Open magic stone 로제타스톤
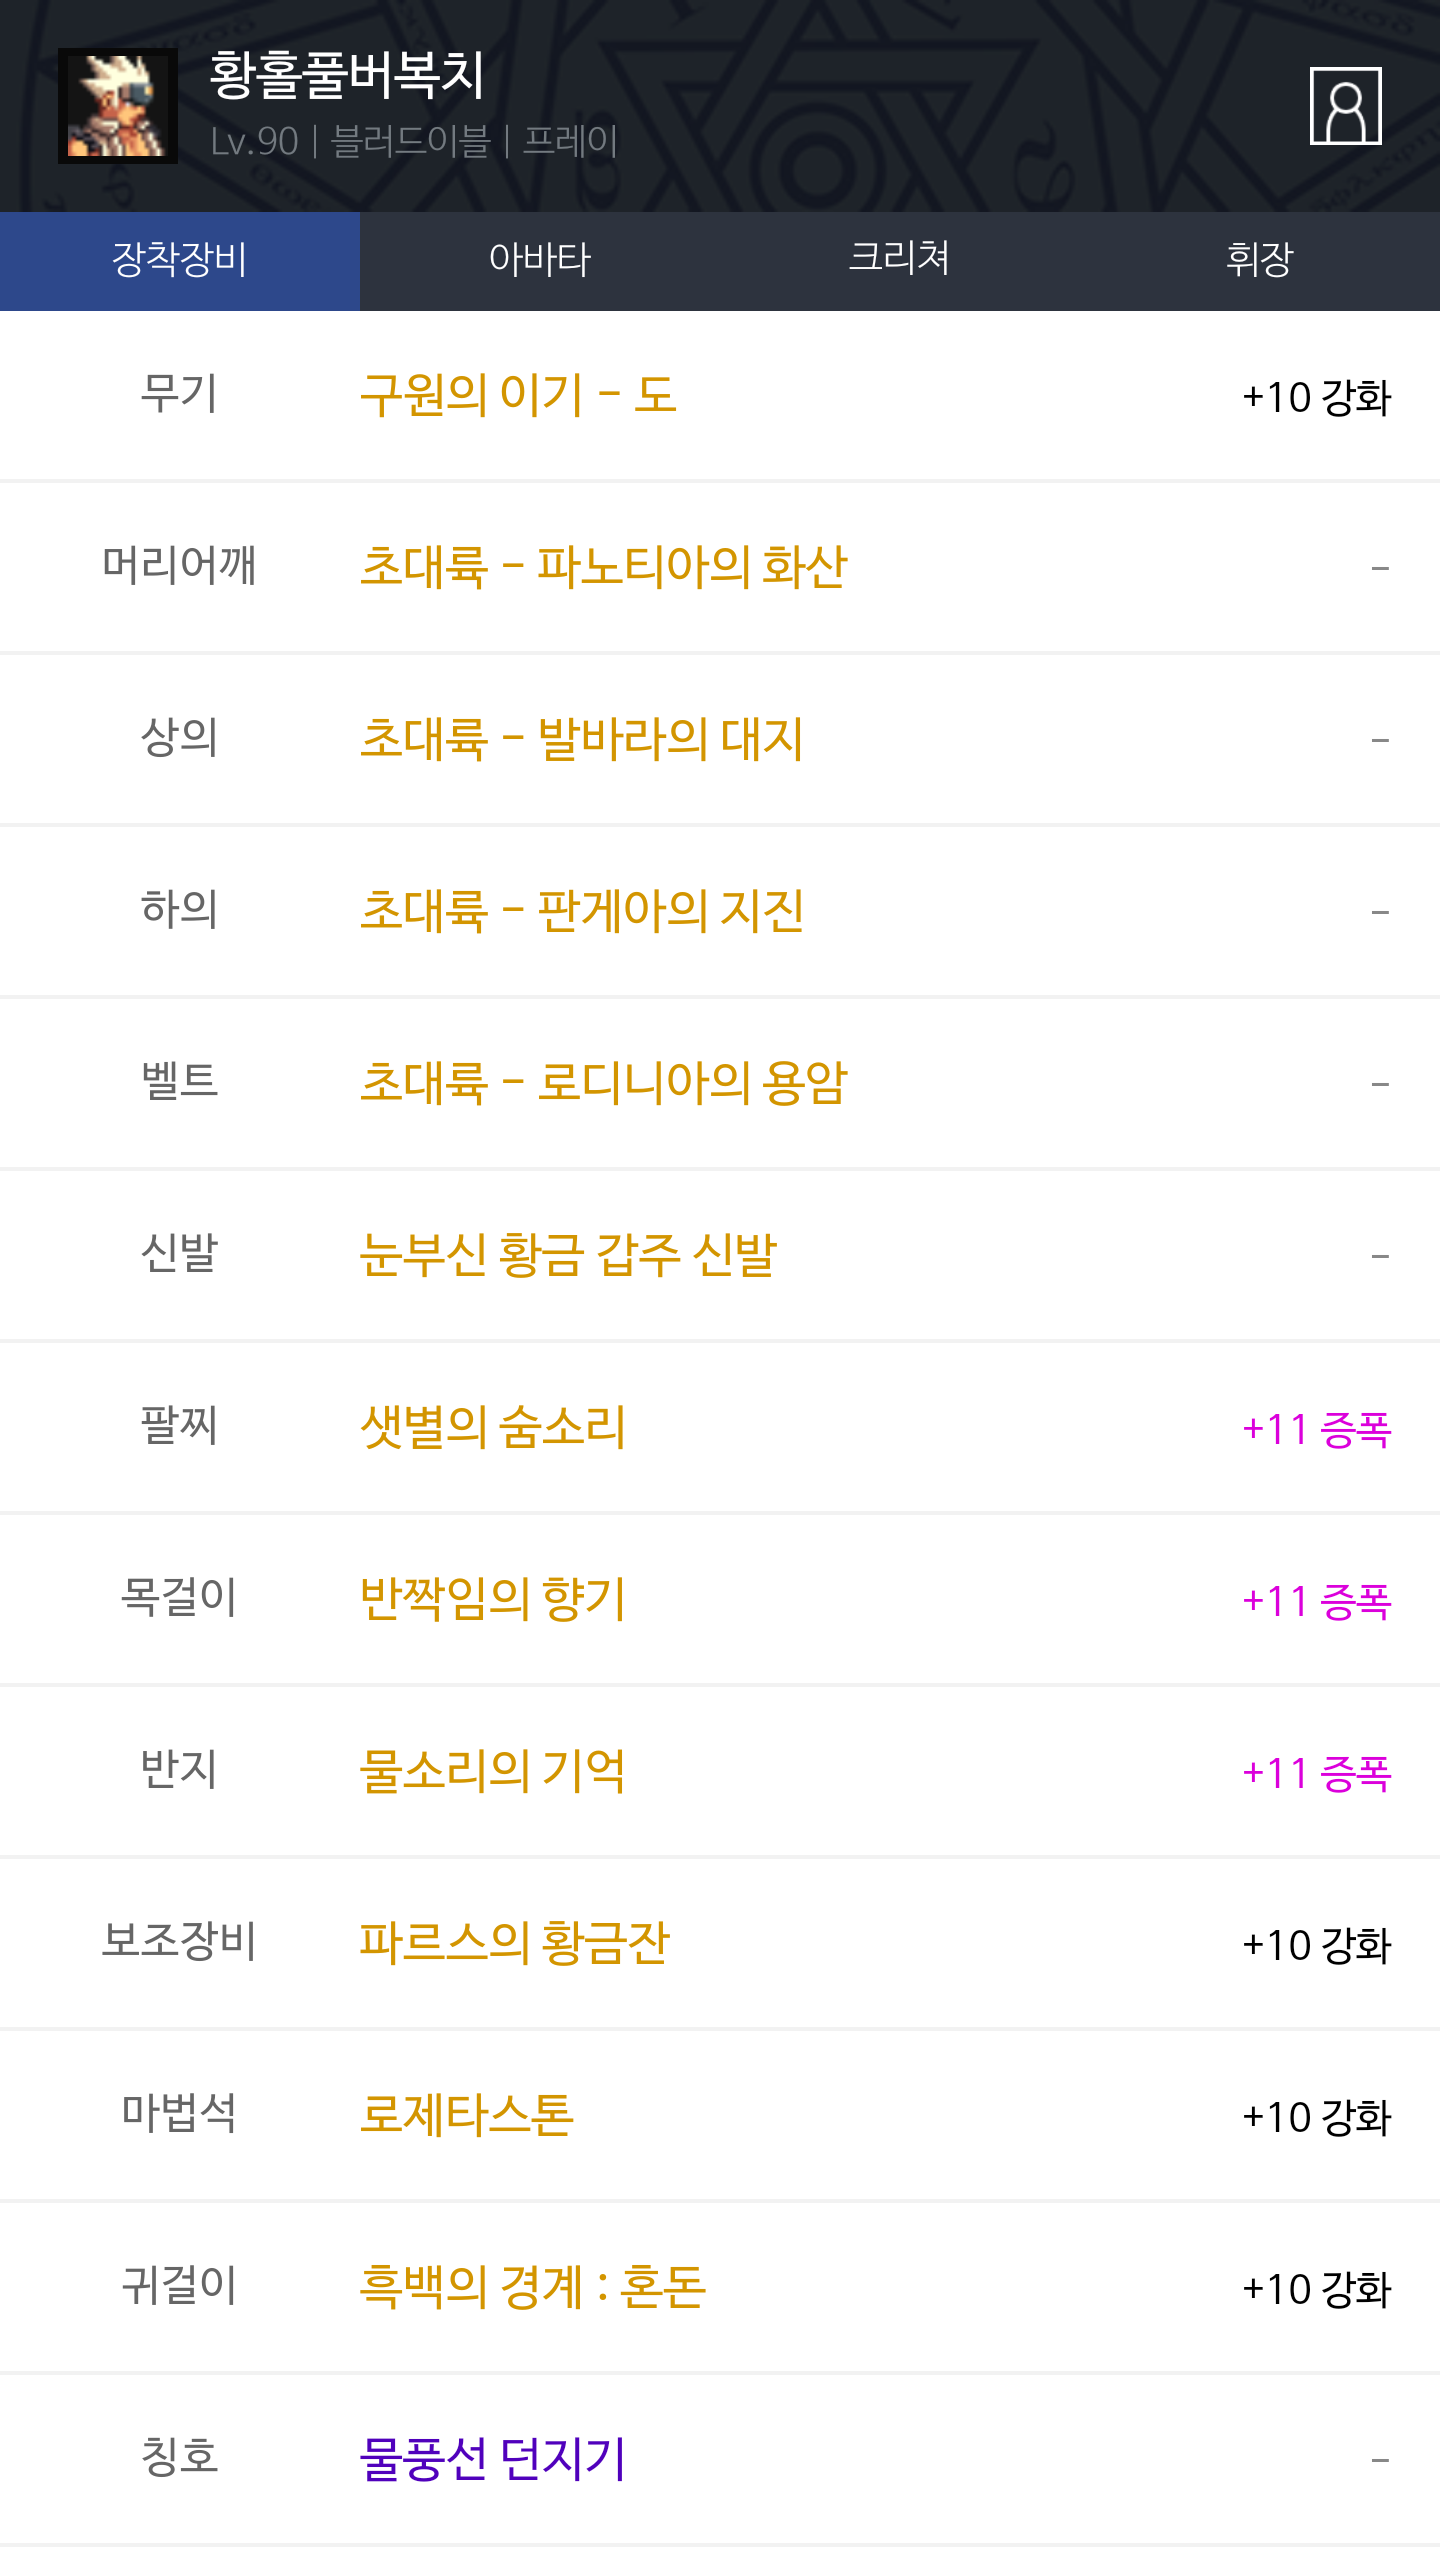The image size is (1440, 2560). 466,2115
